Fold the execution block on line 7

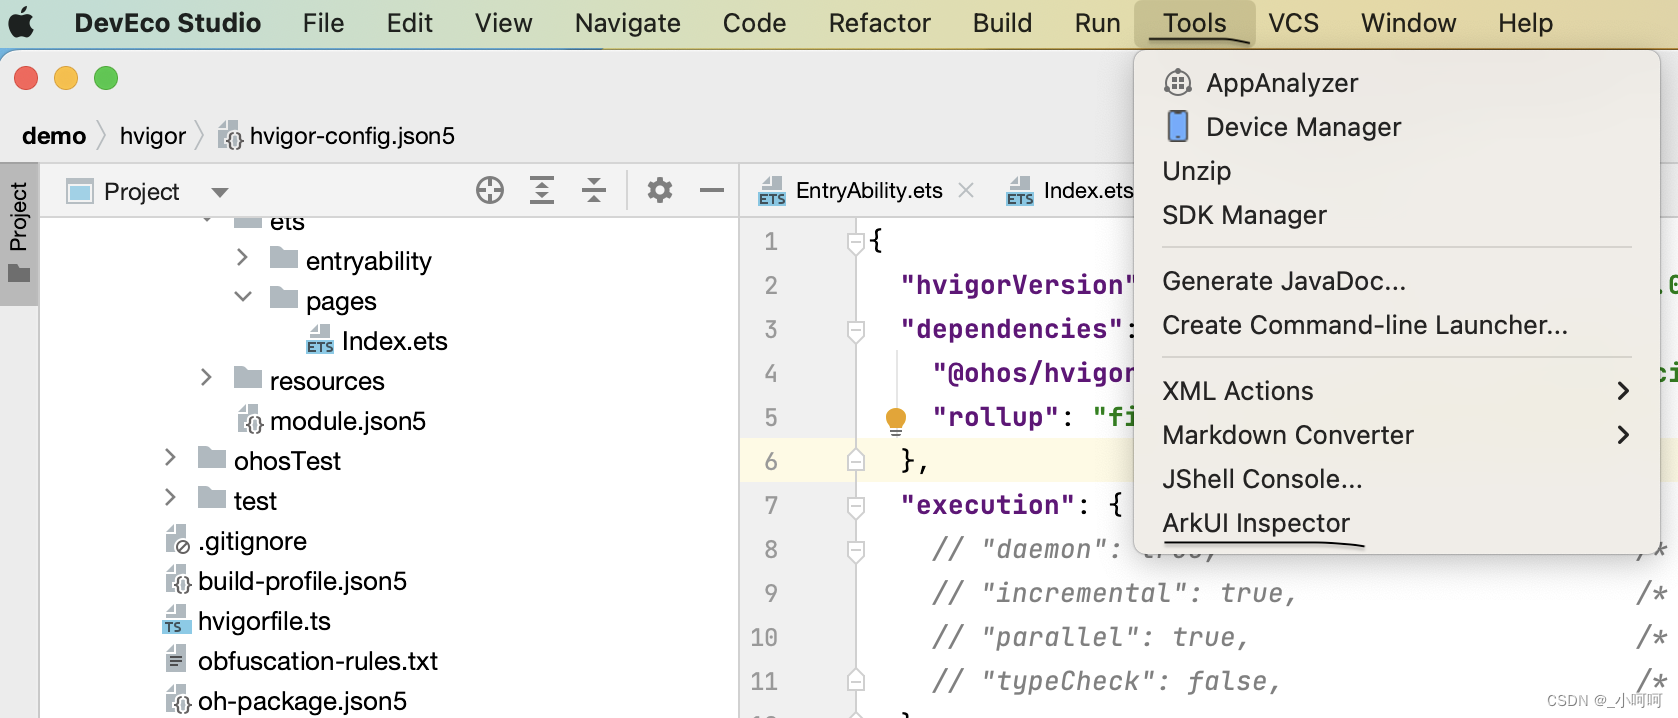coord(856,506)
